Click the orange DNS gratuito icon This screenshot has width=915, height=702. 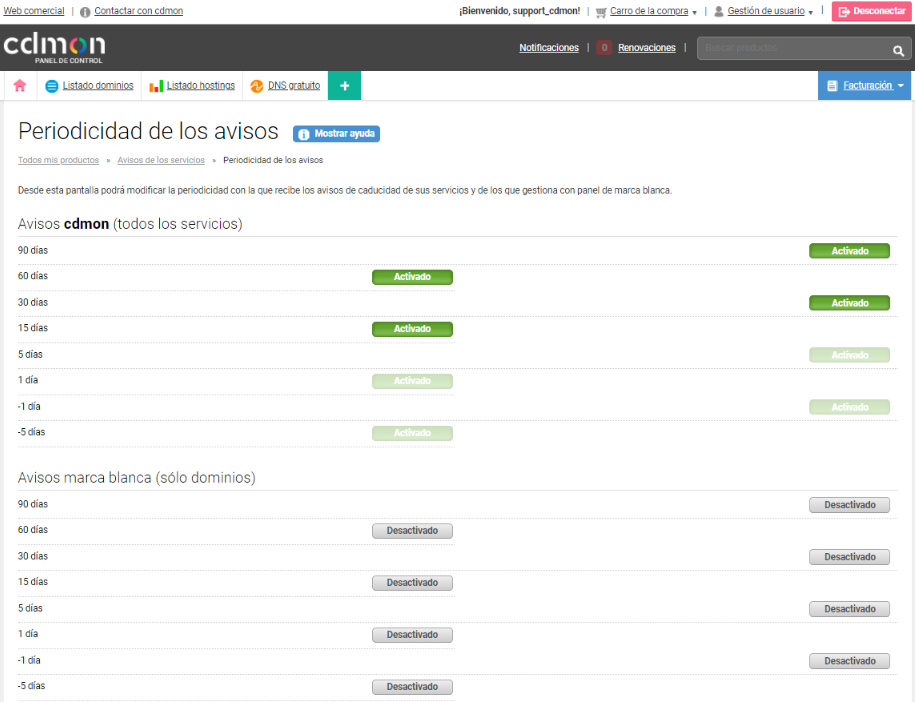click(x=257, y=86)
